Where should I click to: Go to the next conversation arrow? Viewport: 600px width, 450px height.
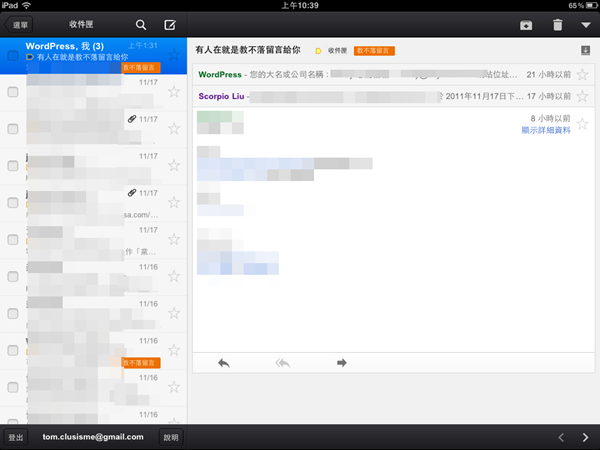coord(585,437)
